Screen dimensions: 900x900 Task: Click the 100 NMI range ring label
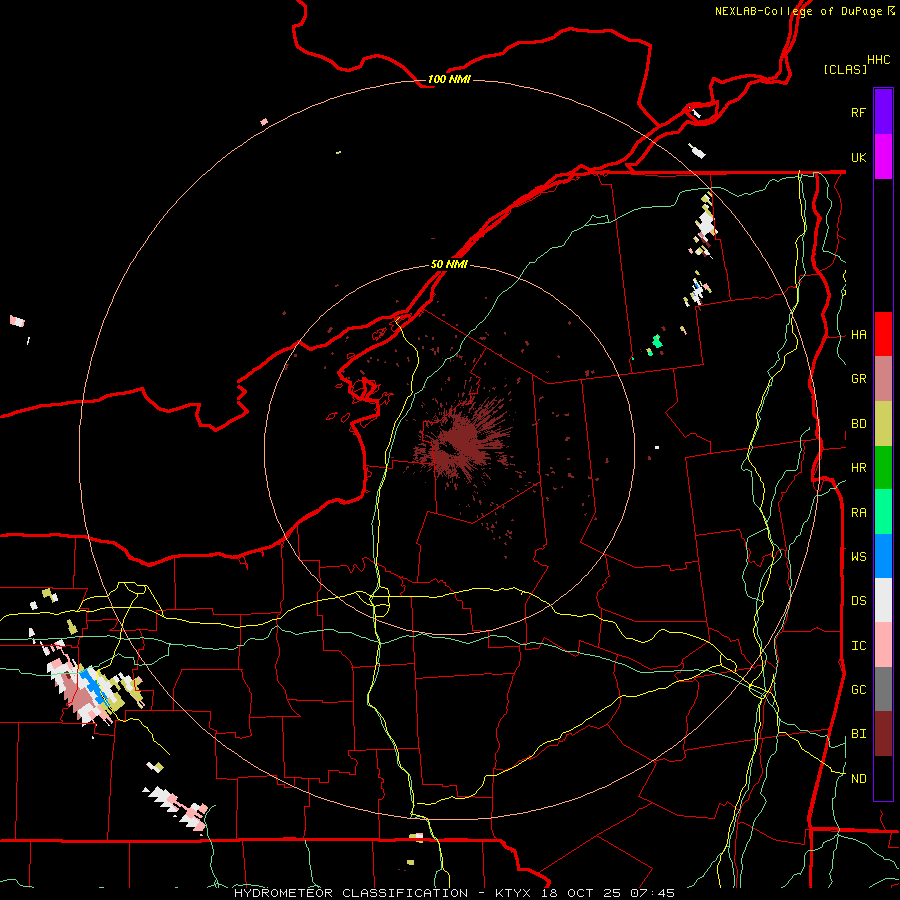point(449,79)
